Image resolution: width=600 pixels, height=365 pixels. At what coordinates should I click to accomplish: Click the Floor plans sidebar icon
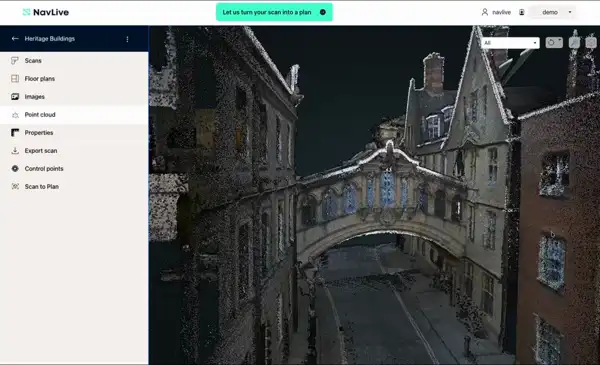(x=15, y=78)
